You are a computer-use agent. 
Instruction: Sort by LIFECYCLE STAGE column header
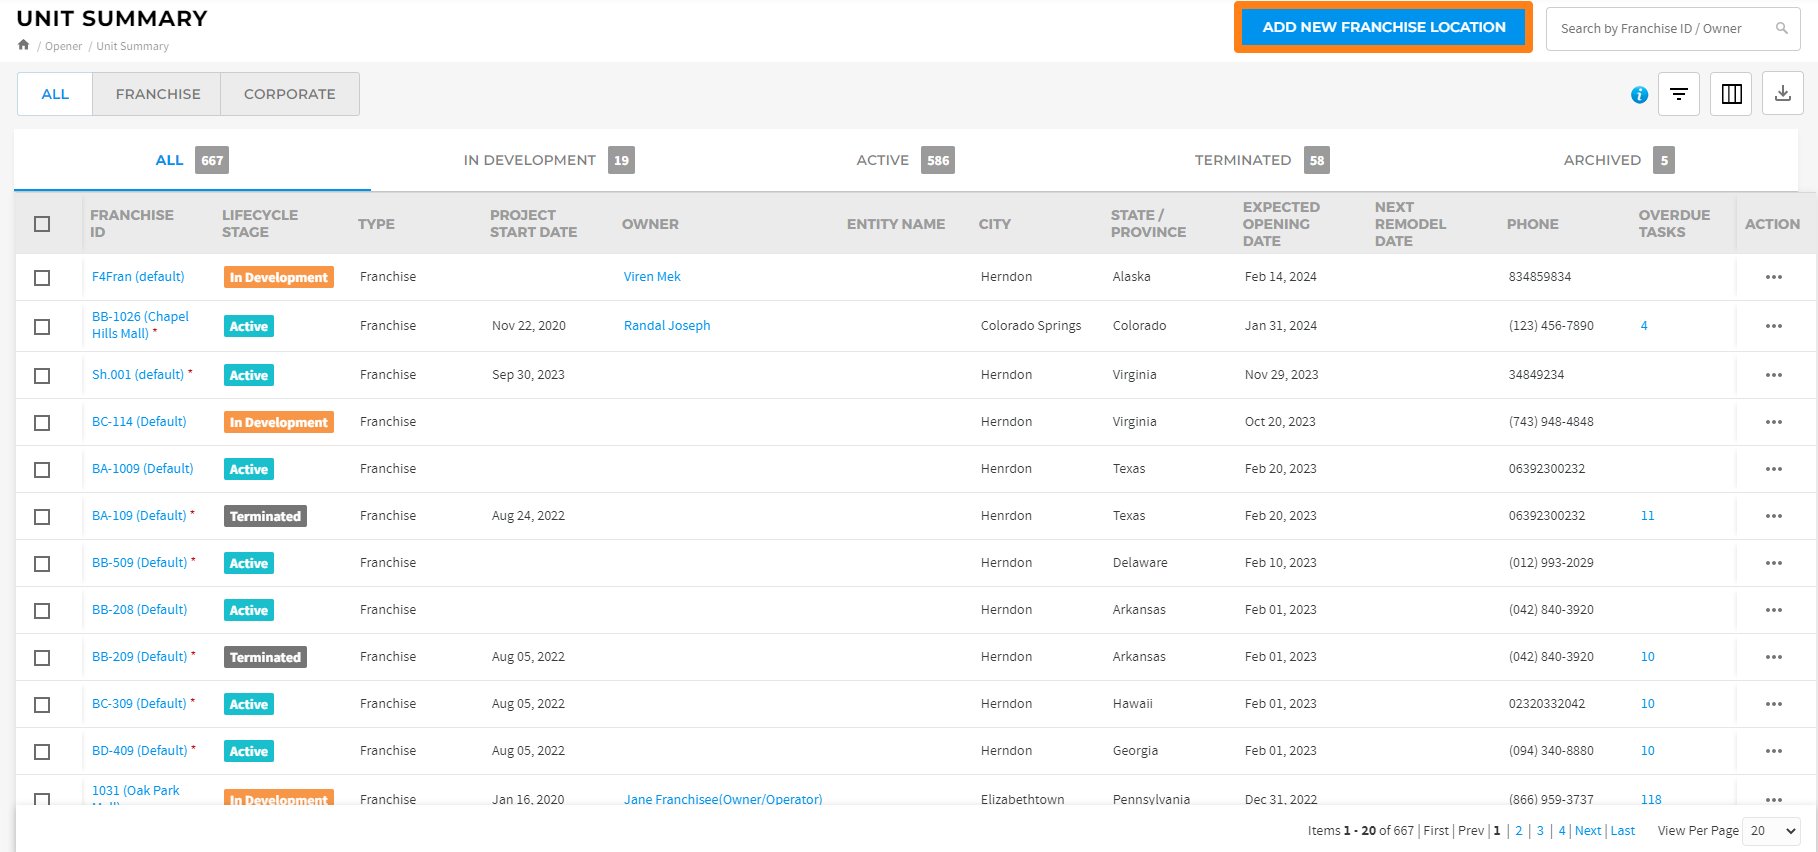coord(260,224)
